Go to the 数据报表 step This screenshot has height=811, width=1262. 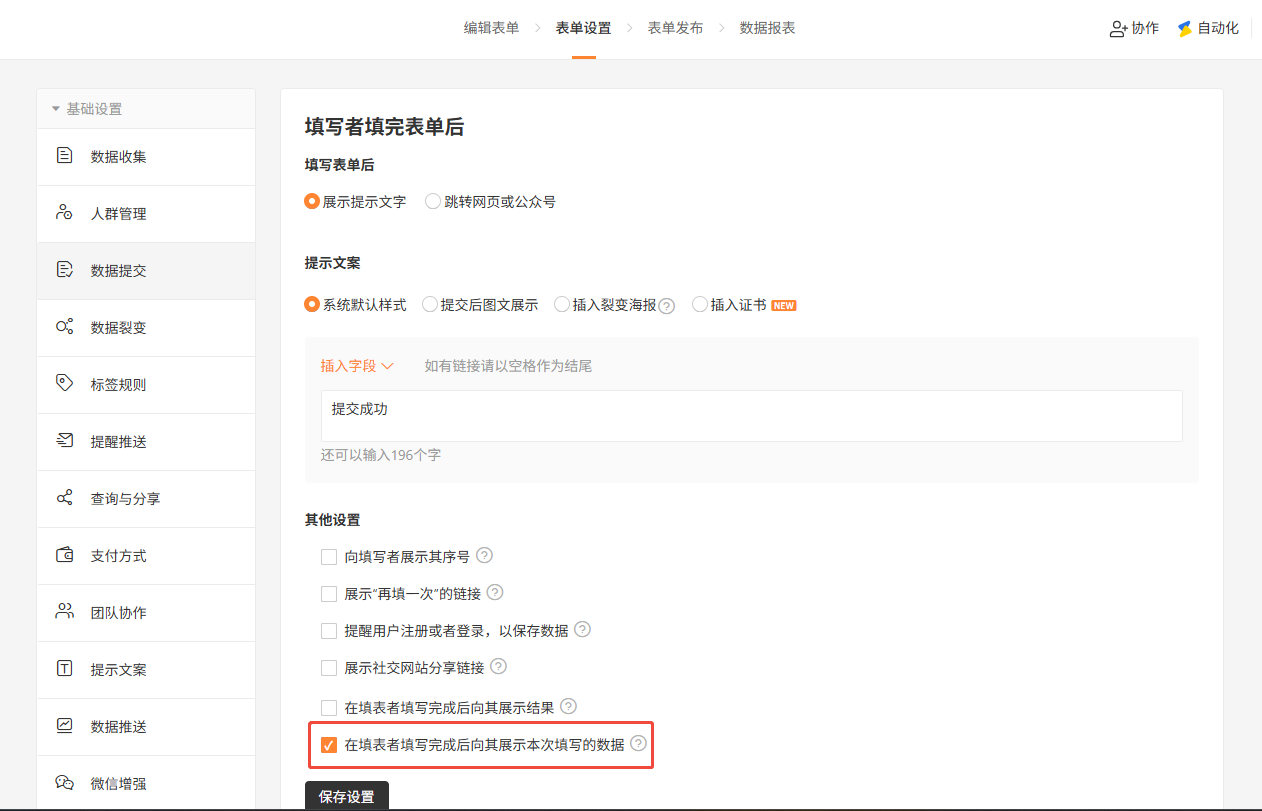767,28
